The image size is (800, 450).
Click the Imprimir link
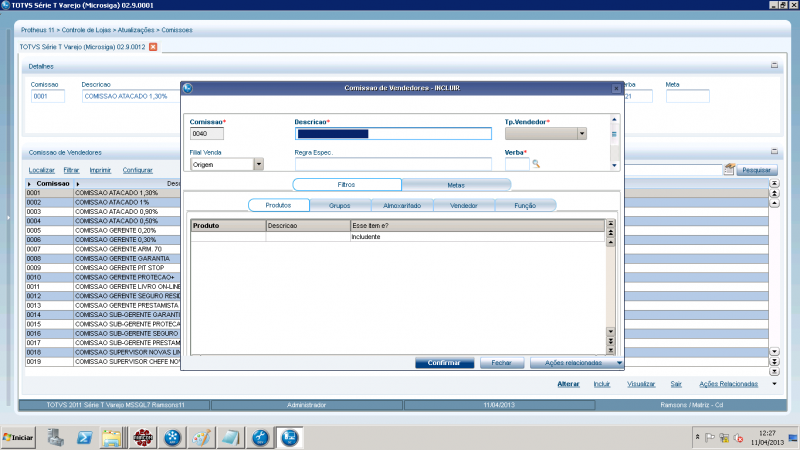[100, 170]
